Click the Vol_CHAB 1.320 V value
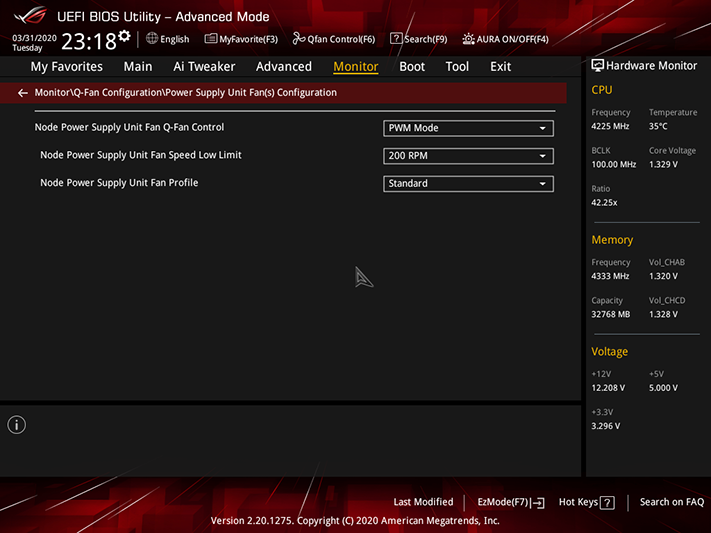The image size is (711, 533). 663,276
